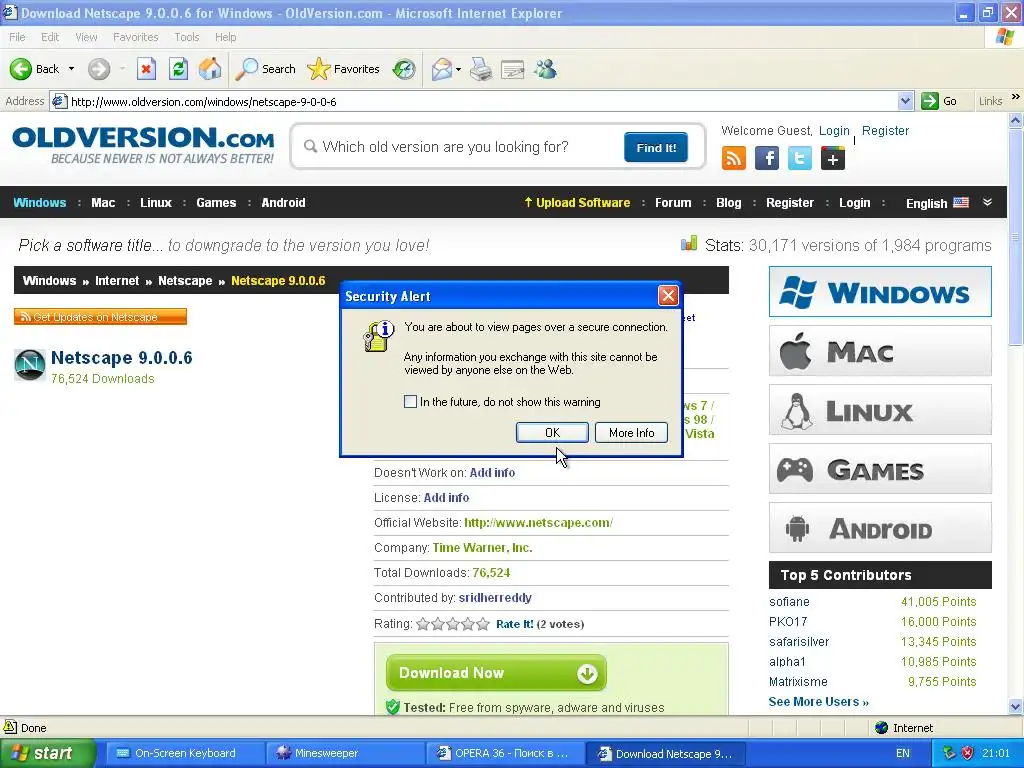Click the Go arrow button
The image size is (1024, 768).
tap(938, 101)
